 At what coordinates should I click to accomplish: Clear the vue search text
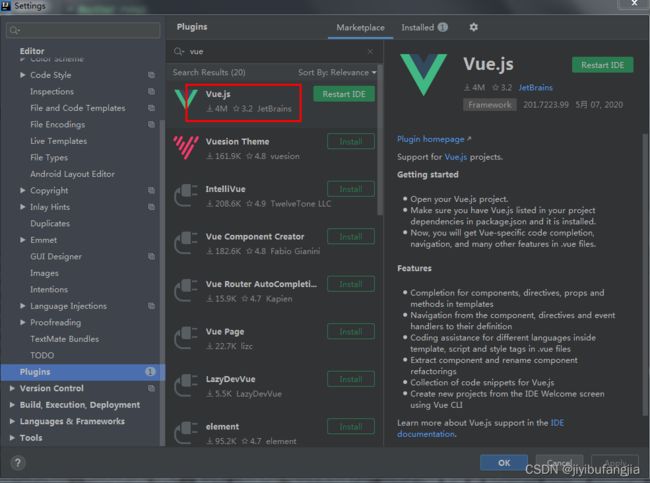pos(370,51)
